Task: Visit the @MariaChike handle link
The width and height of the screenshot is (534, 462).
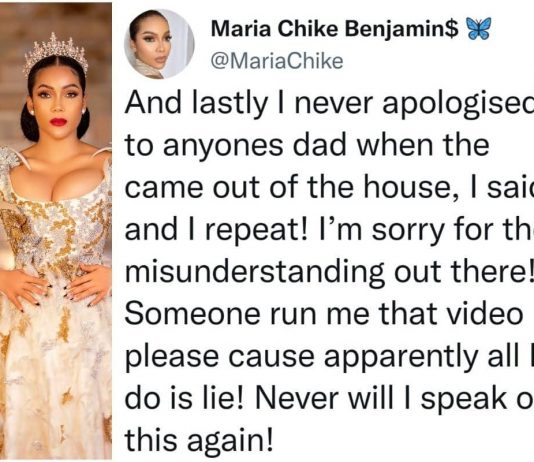Action: tap(277, 61)
